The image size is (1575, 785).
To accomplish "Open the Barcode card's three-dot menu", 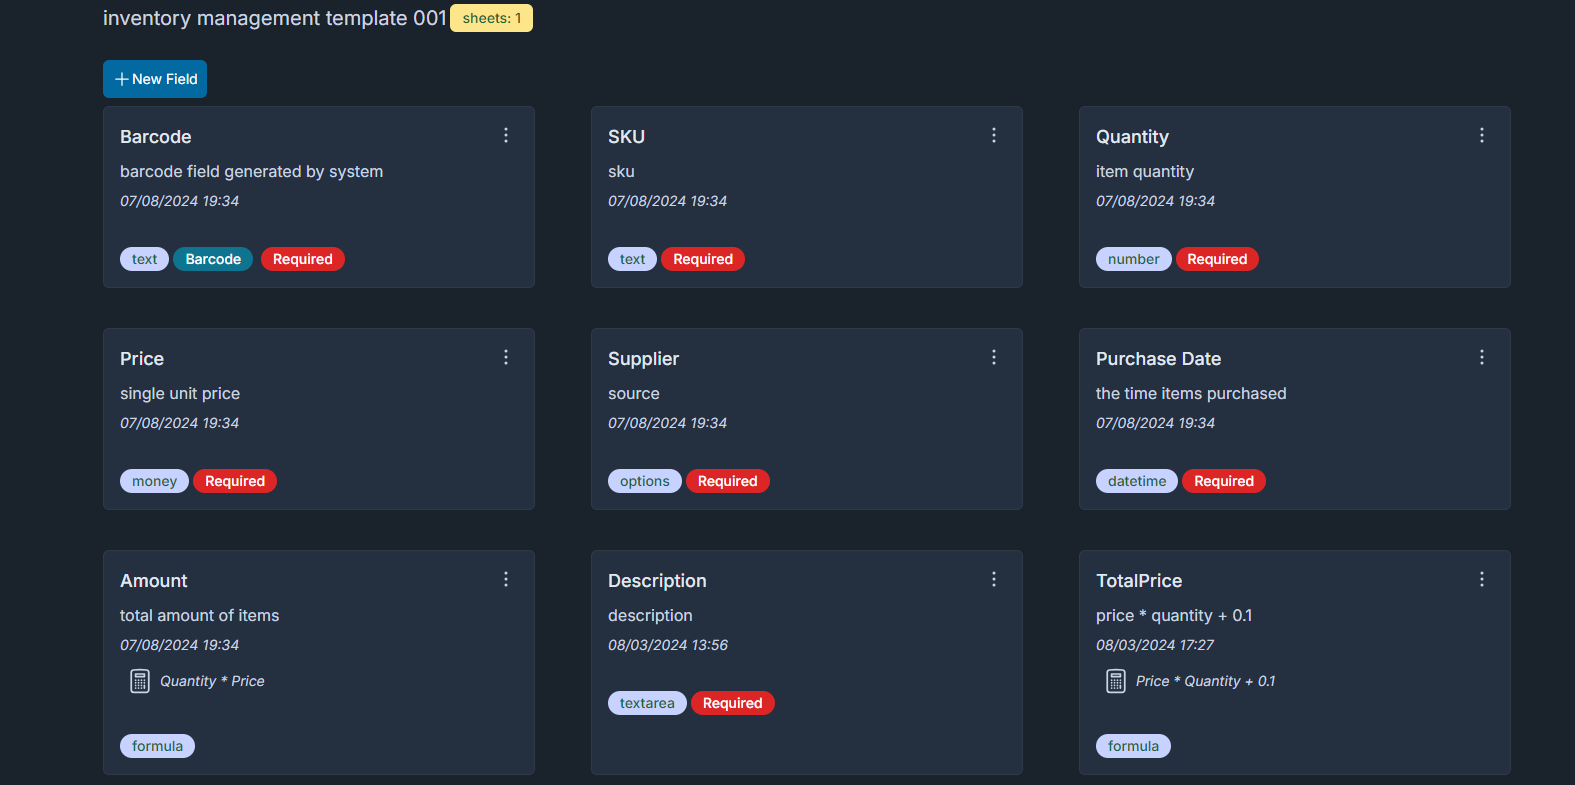I will pos(506,135).
